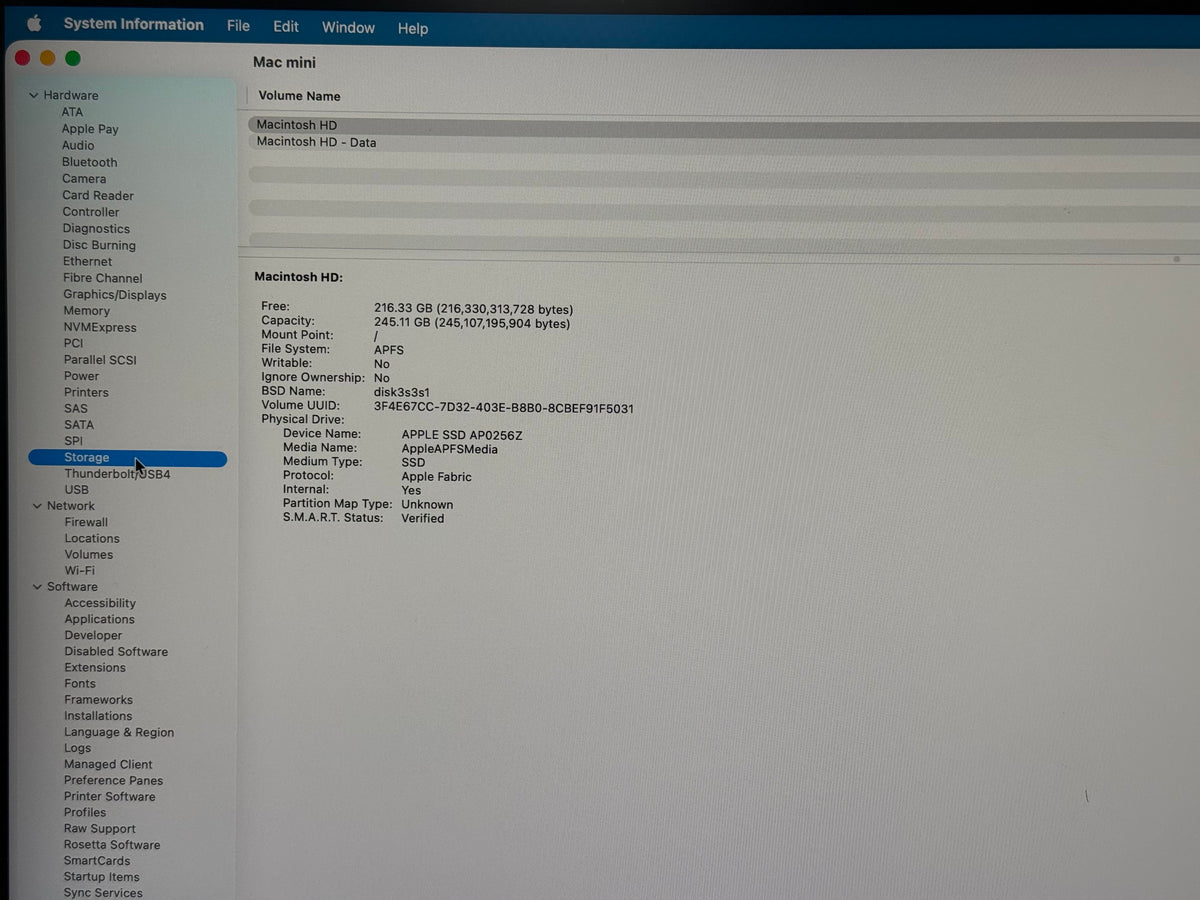Select Diagnostics in the sidebar
This screenshot has height=900, width=1200.
tap(96, 229)
